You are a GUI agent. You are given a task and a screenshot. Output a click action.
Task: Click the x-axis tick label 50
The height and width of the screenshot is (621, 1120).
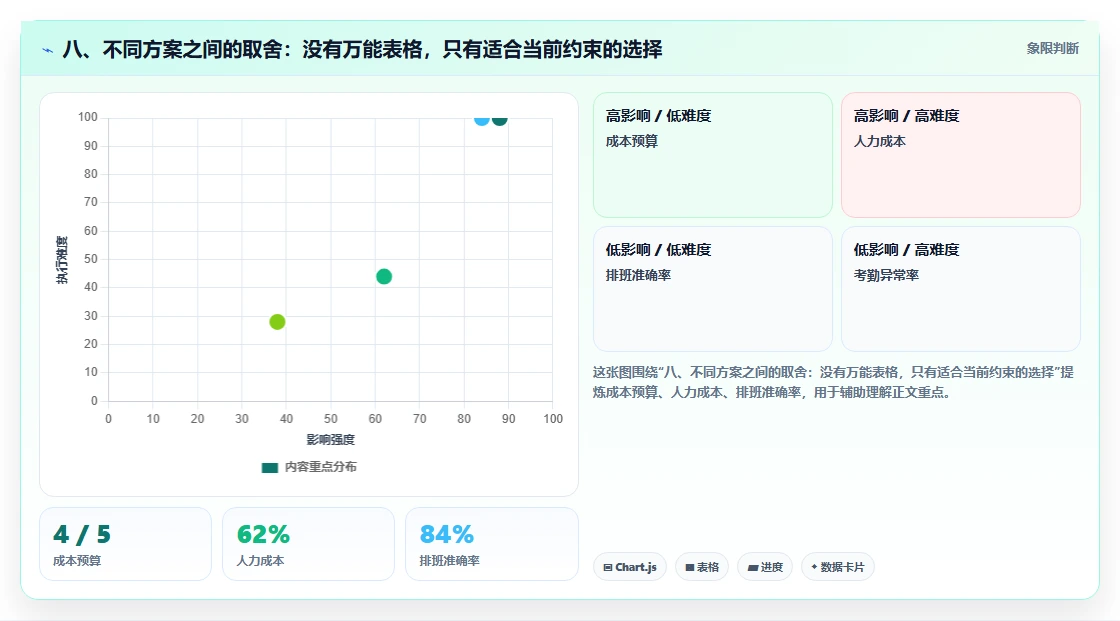331,419
